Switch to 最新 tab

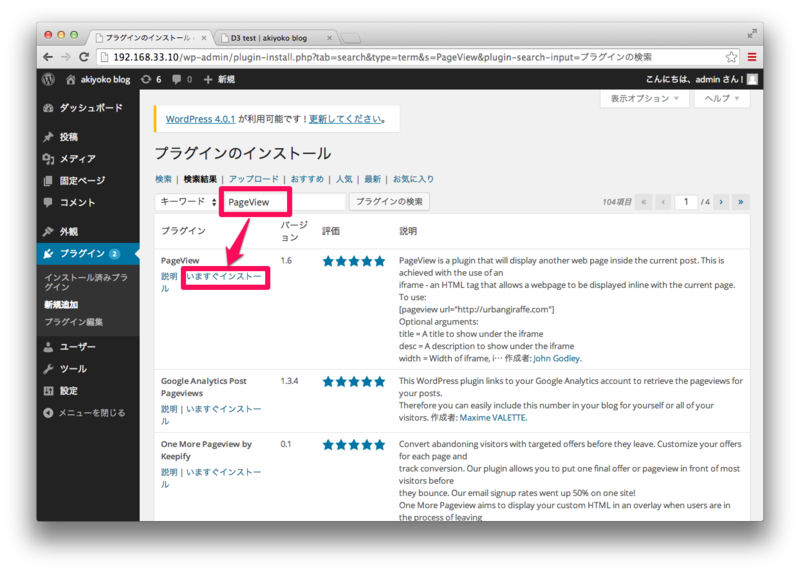pyautogui.click(x=372, y=179)
